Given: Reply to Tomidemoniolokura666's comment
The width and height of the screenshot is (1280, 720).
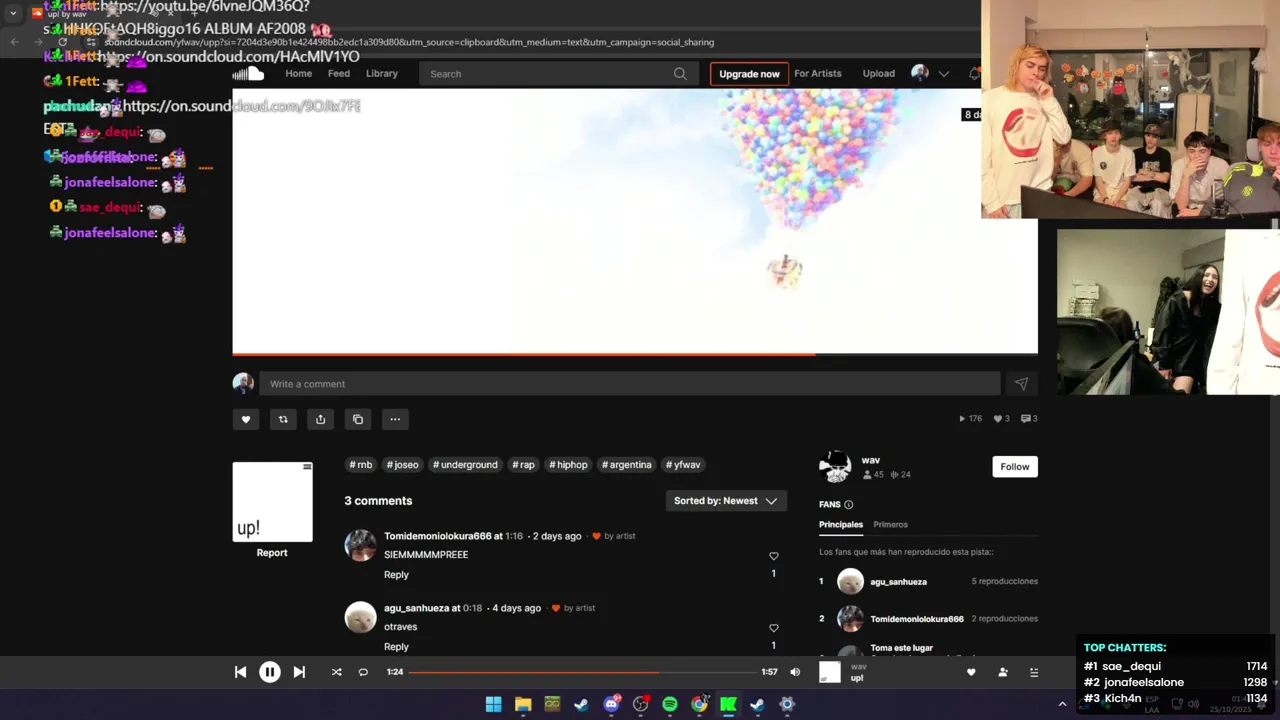Looking at the screenshot, I should point(396,575).
